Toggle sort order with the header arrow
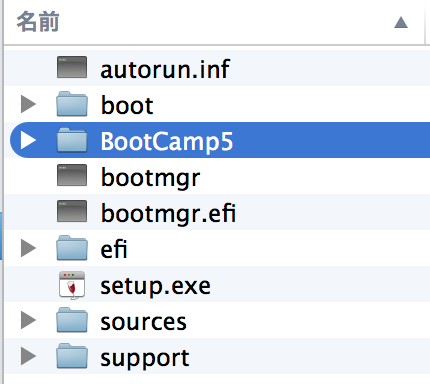This screenshot has height=384, width=430. click(x=401, y=23)
